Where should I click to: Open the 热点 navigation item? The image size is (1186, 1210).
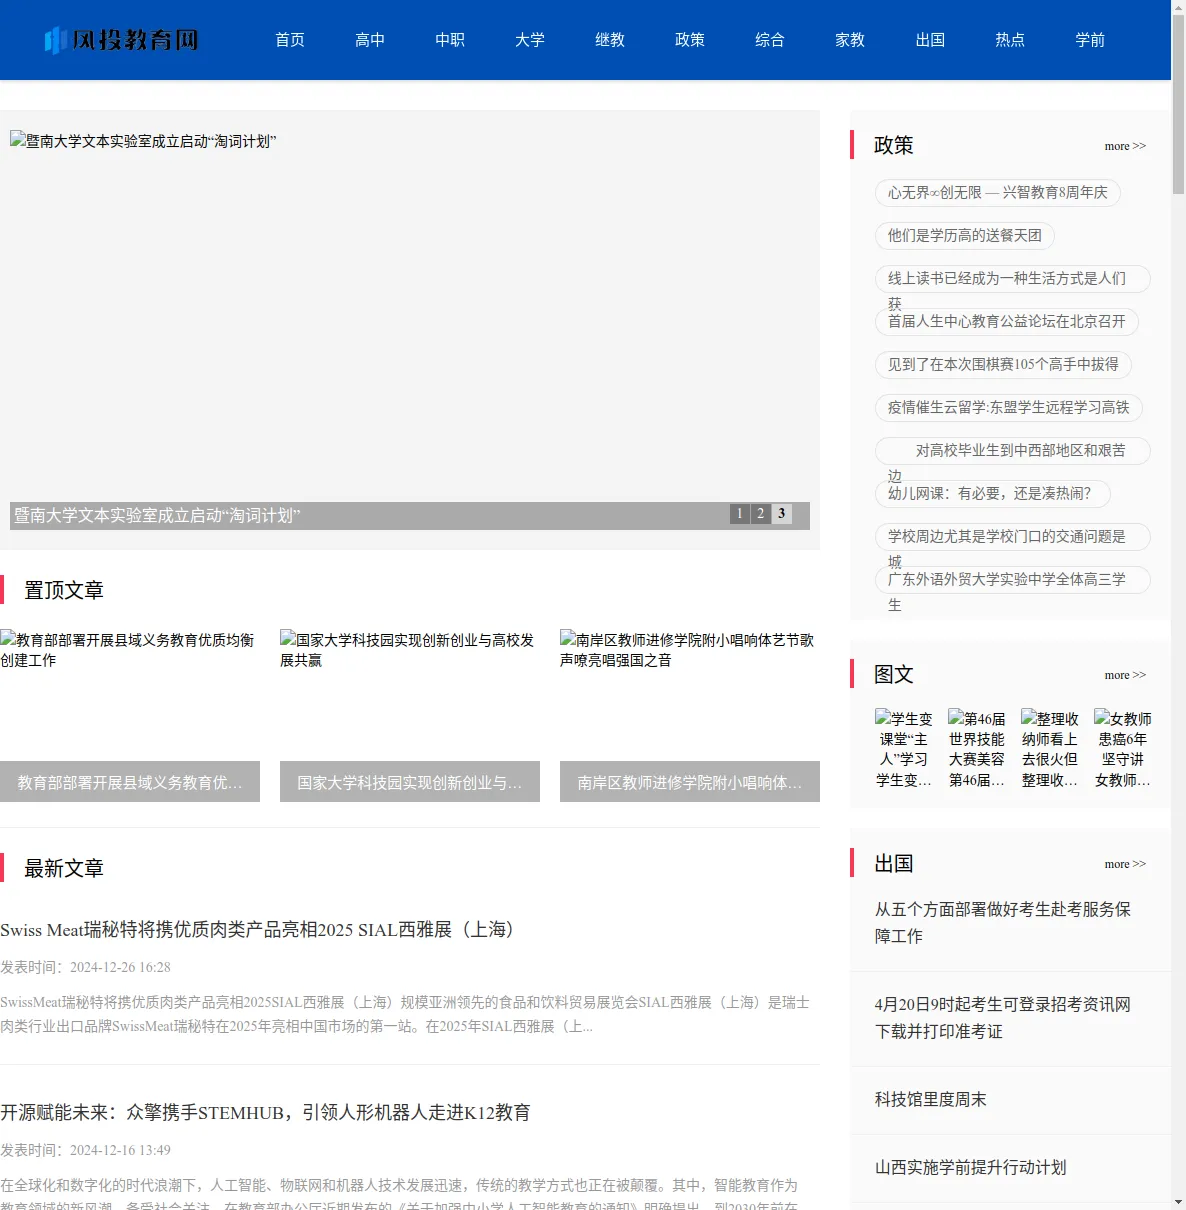[x=1010, y=40]
